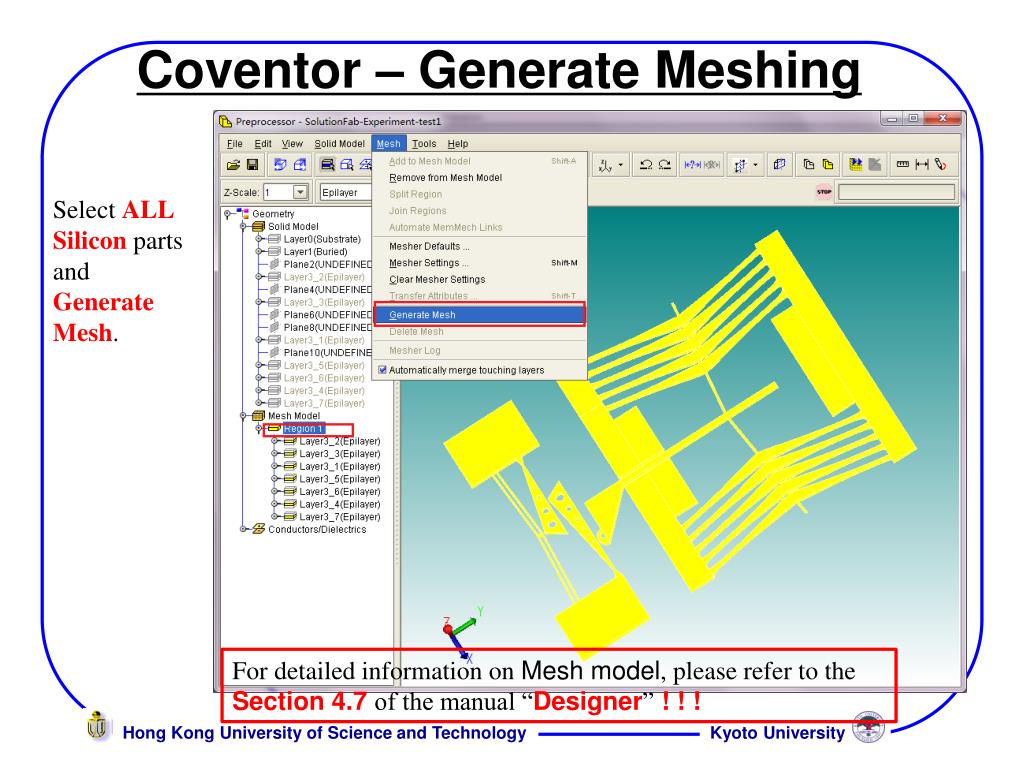Choose Mesher Defaults menu entry
The height and width of the screenshot is (768, 1024).
pyautogui.click(x=479, y=246)
